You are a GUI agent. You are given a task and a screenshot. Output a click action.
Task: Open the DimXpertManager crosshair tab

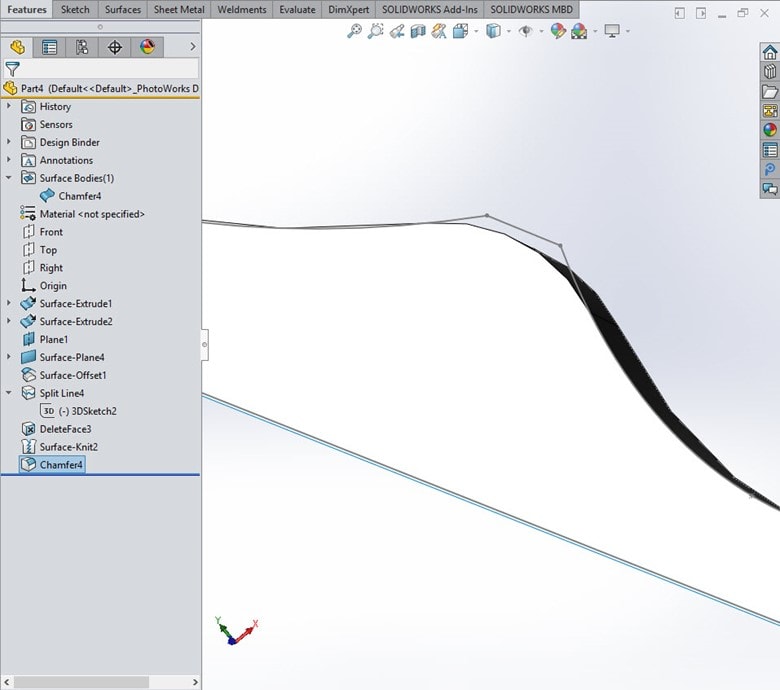[115, 47]
